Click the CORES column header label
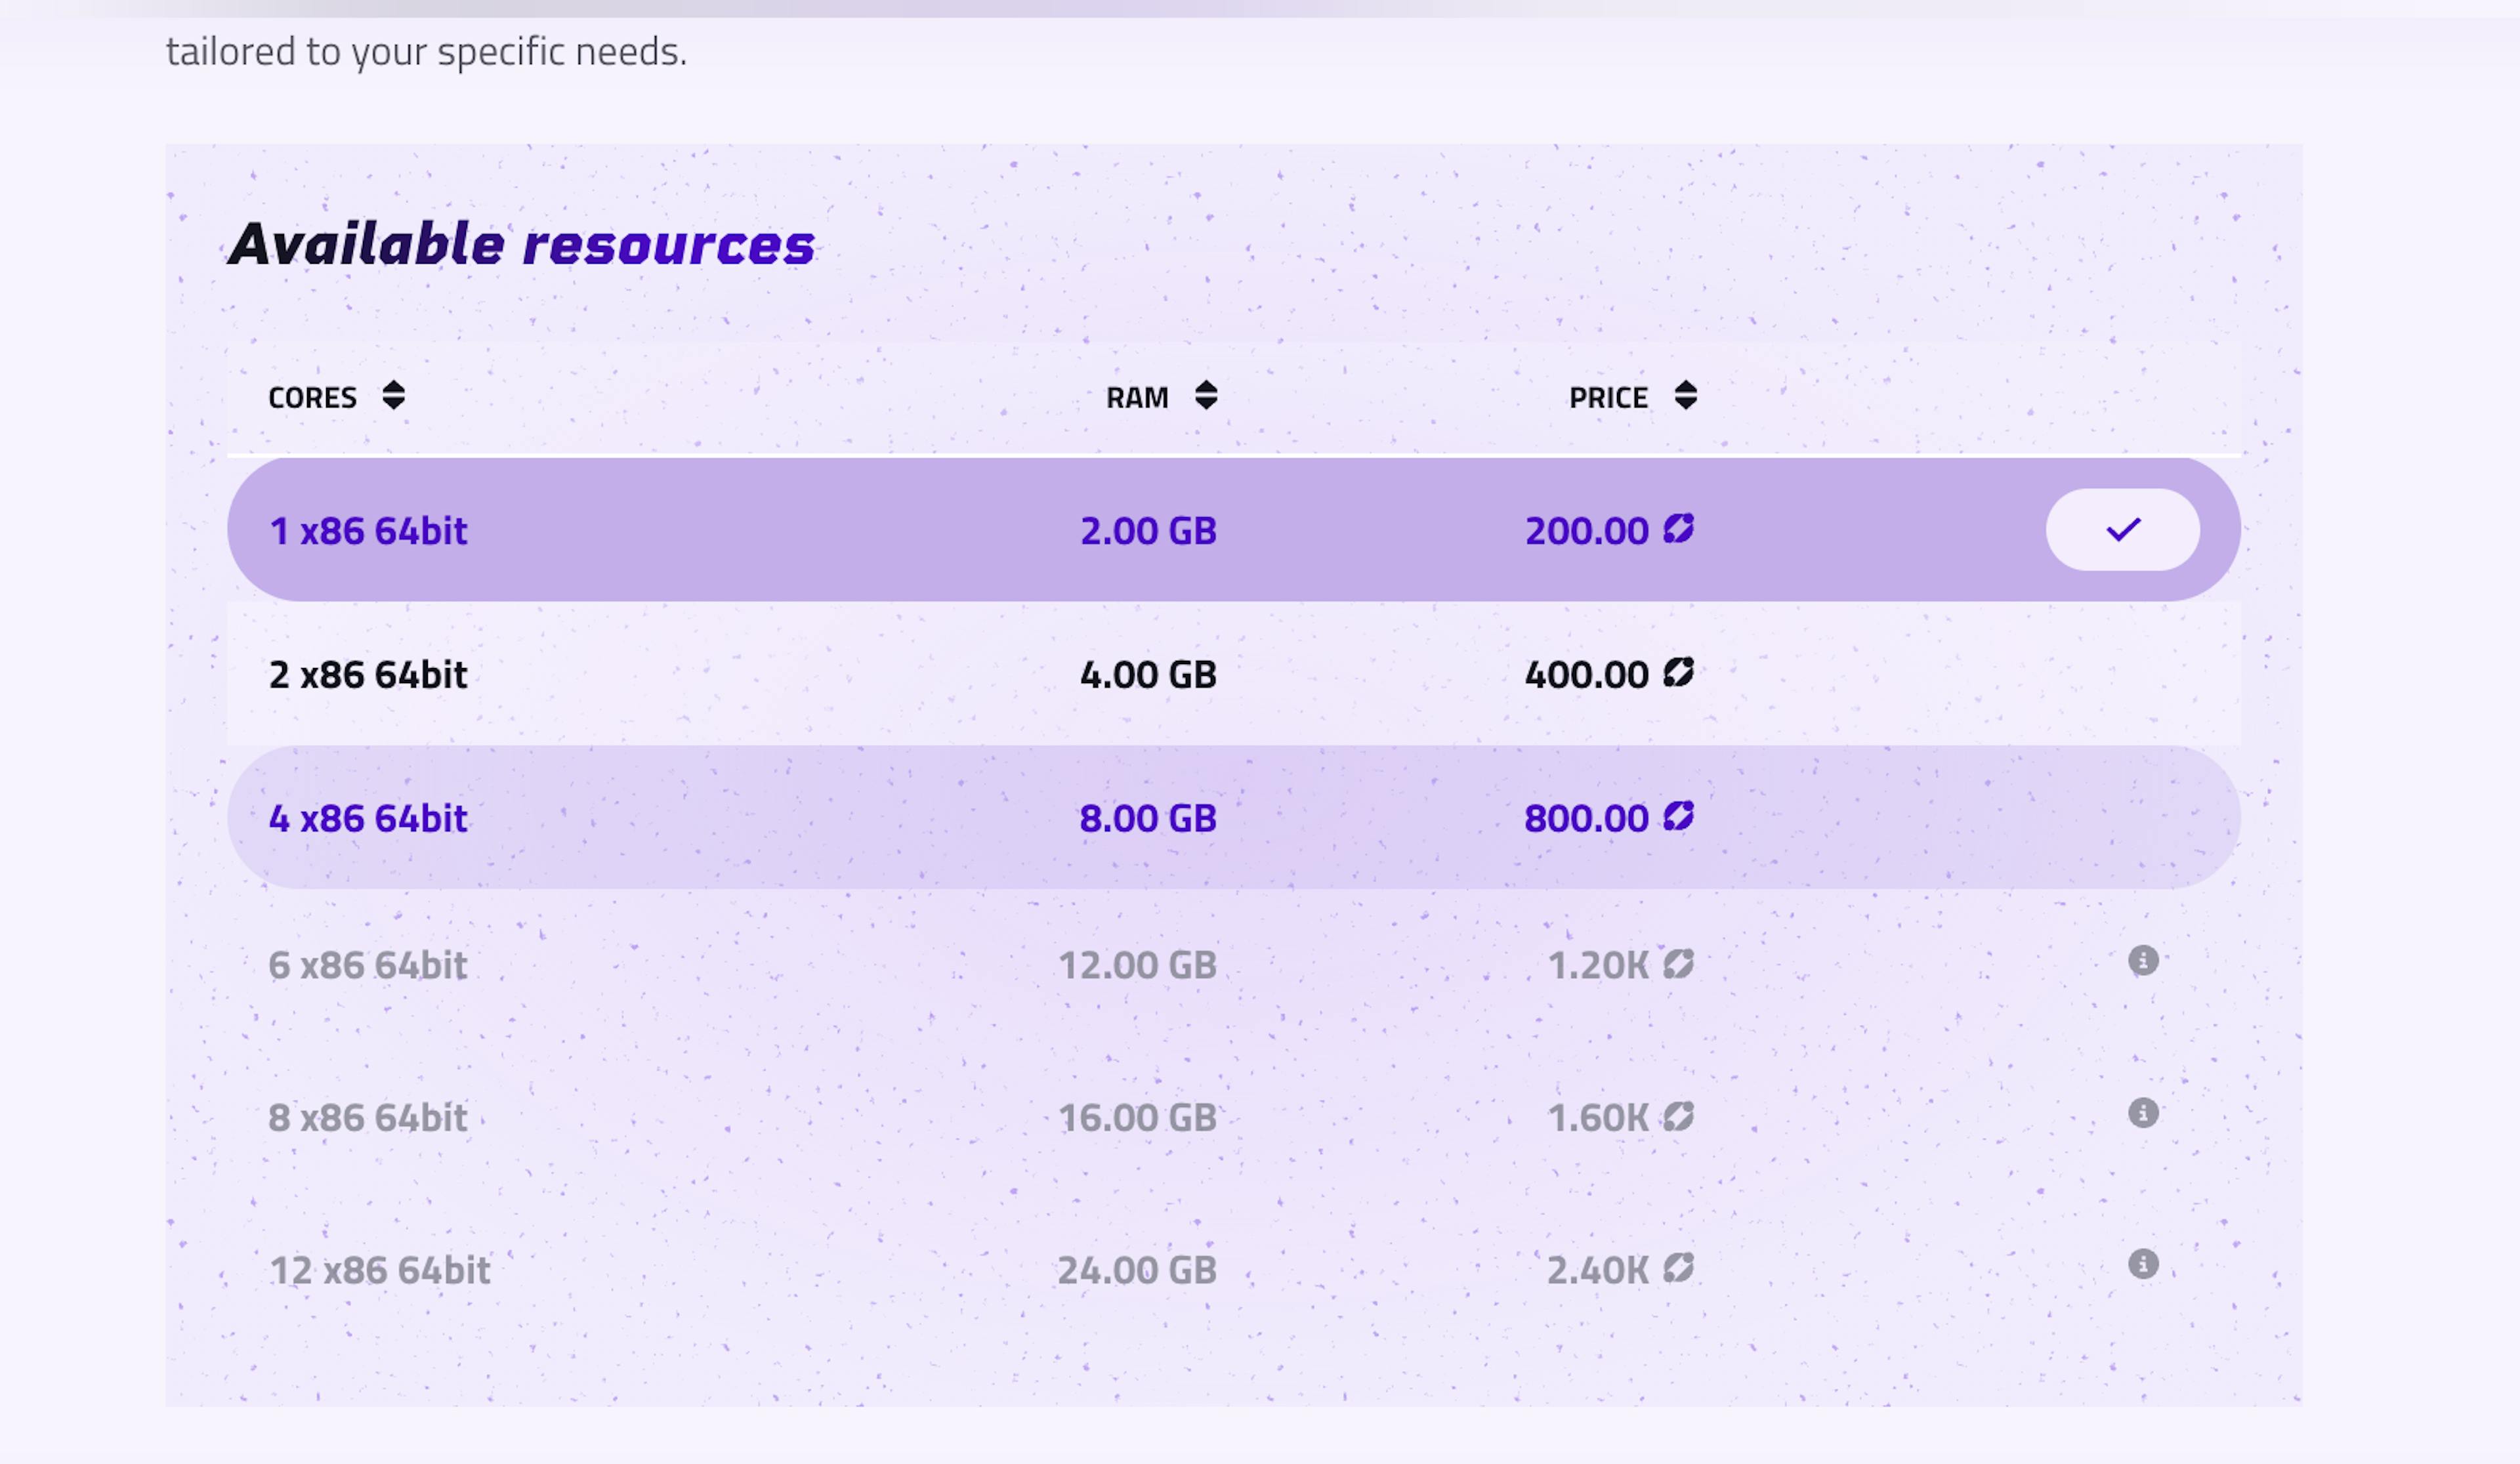2520x1464 pixels. [312, 398]
